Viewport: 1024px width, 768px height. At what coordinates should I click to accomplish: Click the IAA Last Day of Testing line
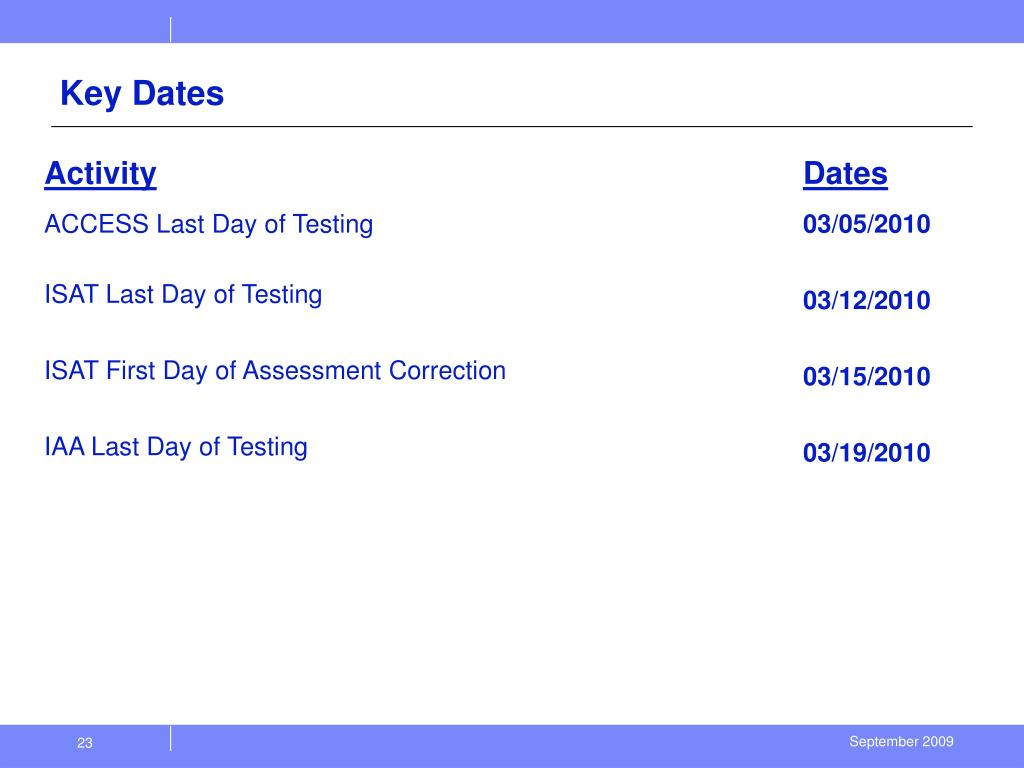(x=176, y=447)
